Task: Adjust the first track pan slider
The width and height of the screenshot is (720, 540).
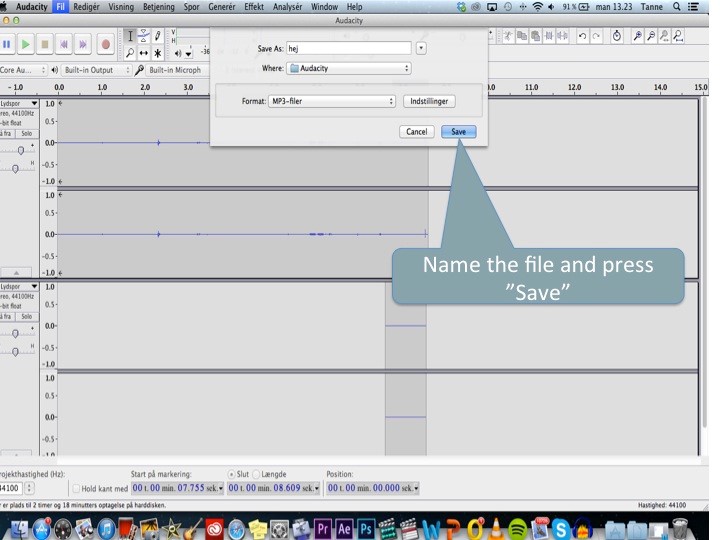Action: (15, 169)
